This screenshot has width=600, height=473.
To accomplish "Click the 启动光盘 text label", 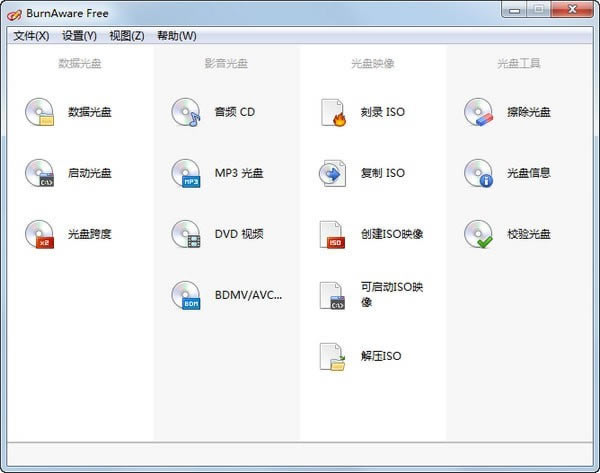I will pos(90,173).
